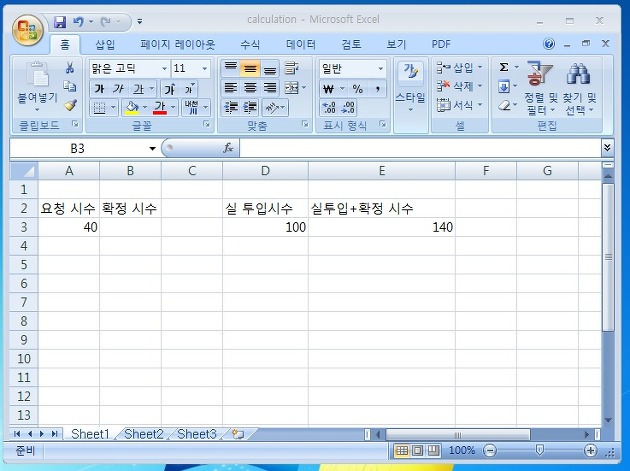Switch to the 보기 ribbon tab

click(x=396, y=44)
